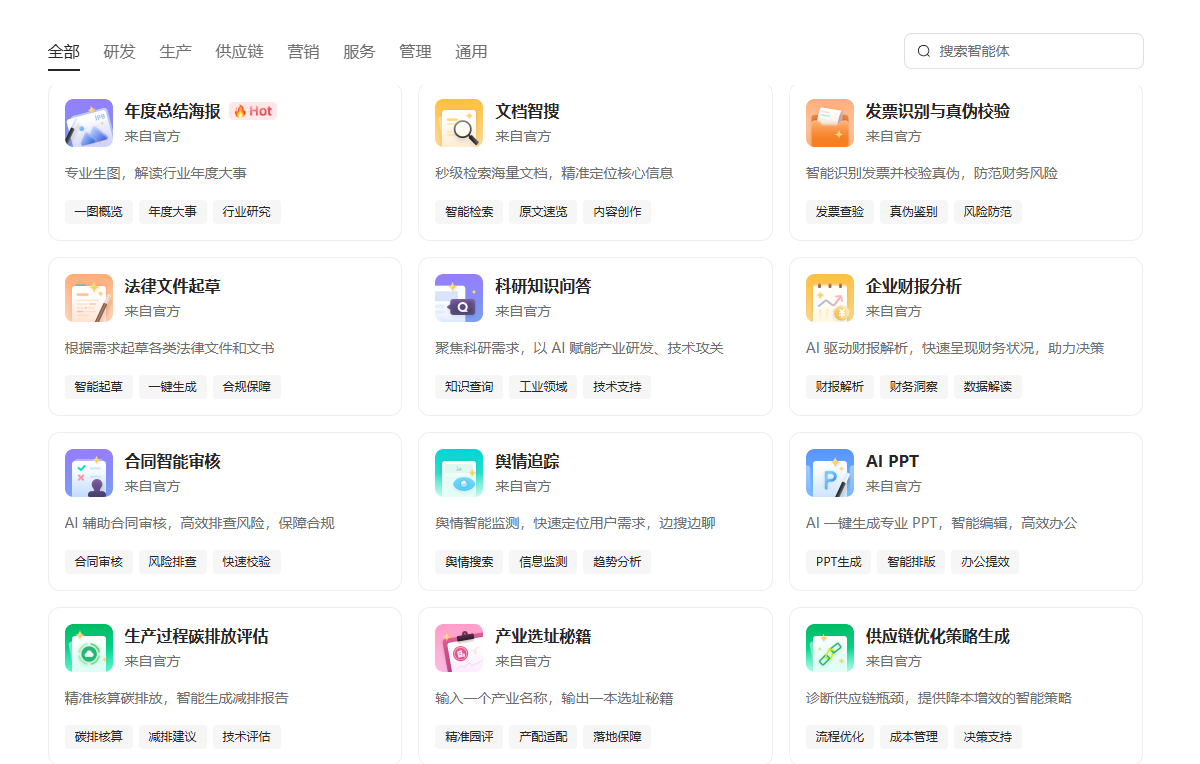Click the AI PPT icon

click(x=830, y=473)
